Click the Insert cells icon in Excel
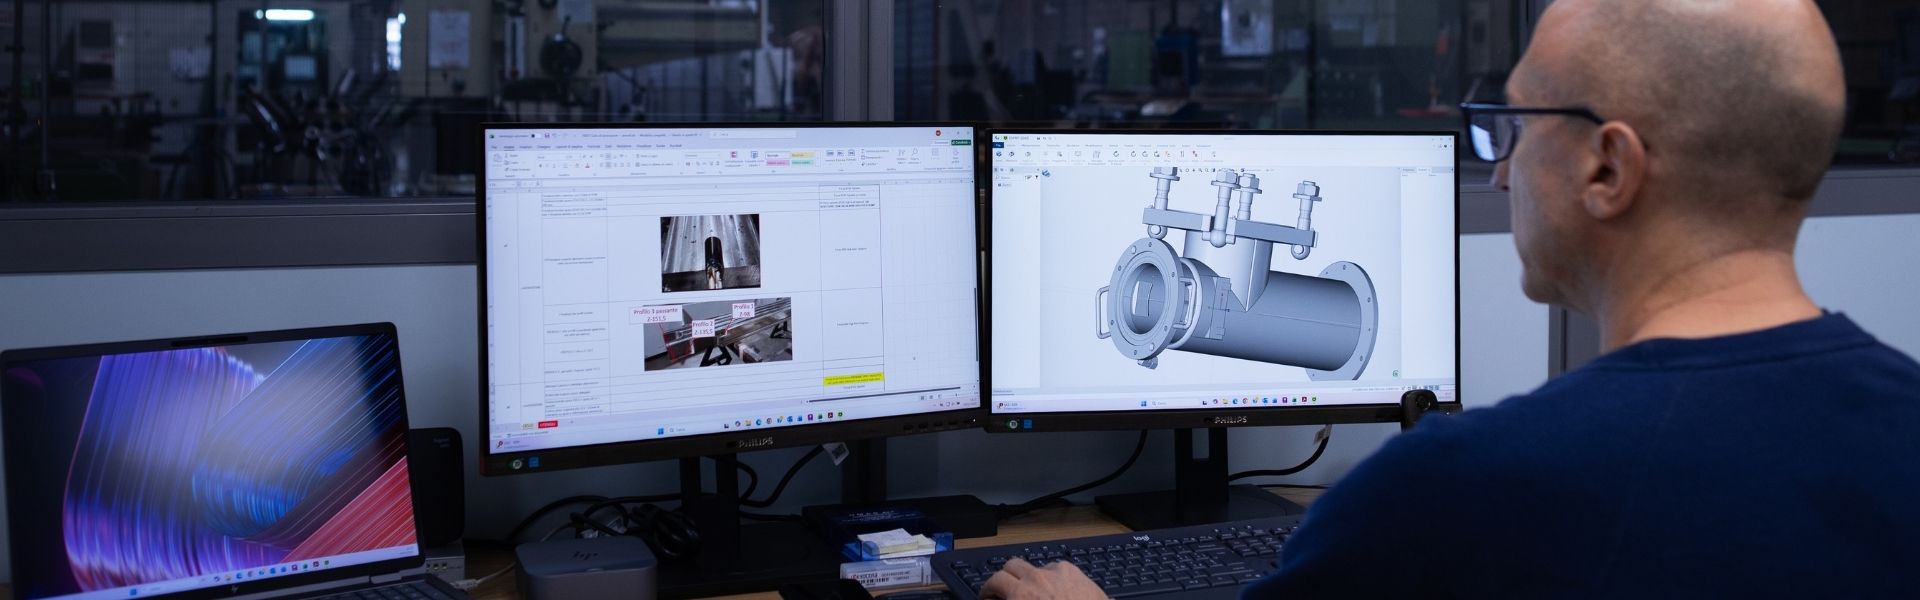1920x600 pixels. coord(830,155)
